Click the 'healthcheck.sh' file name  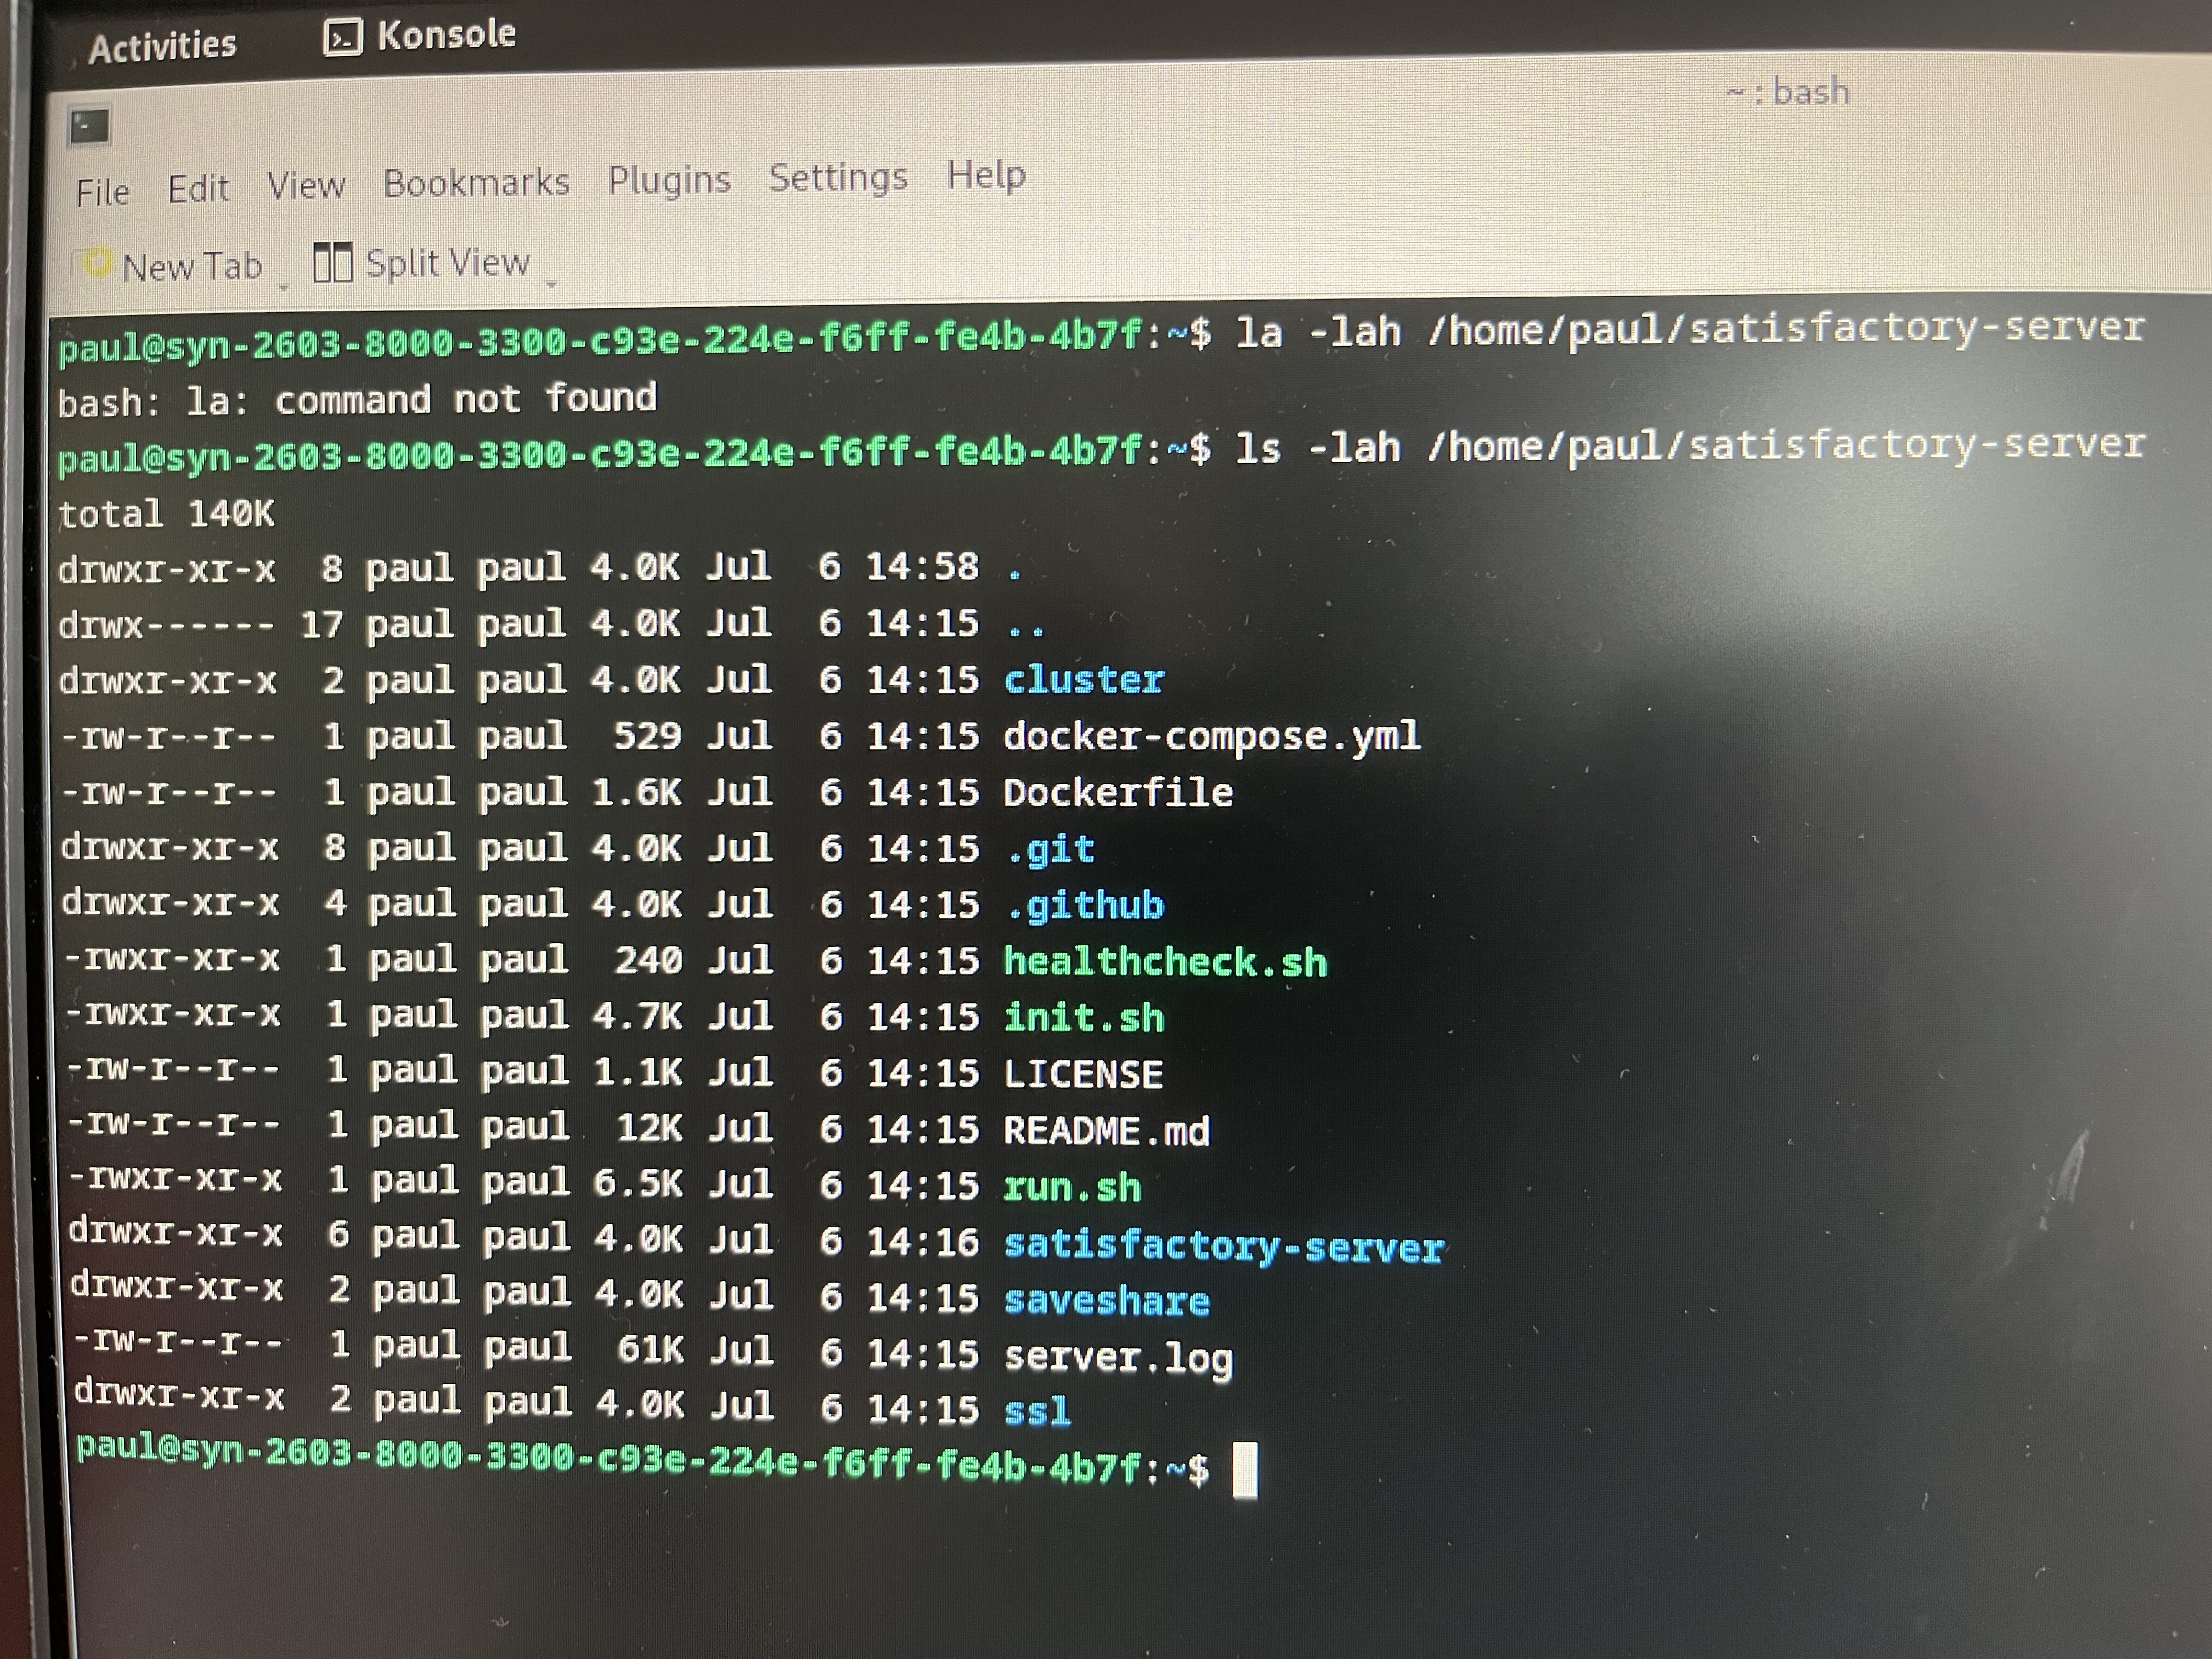tap(1165, 962)
